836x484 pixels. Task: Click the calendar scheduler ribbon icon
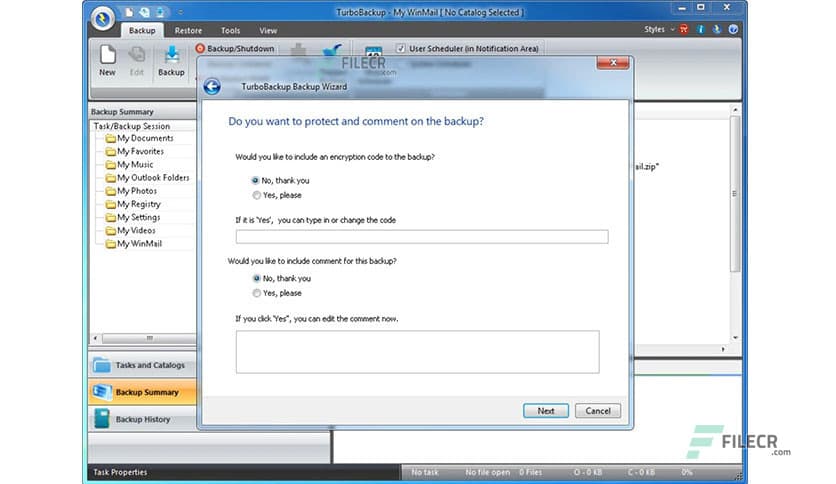click(x=373, y=52)
